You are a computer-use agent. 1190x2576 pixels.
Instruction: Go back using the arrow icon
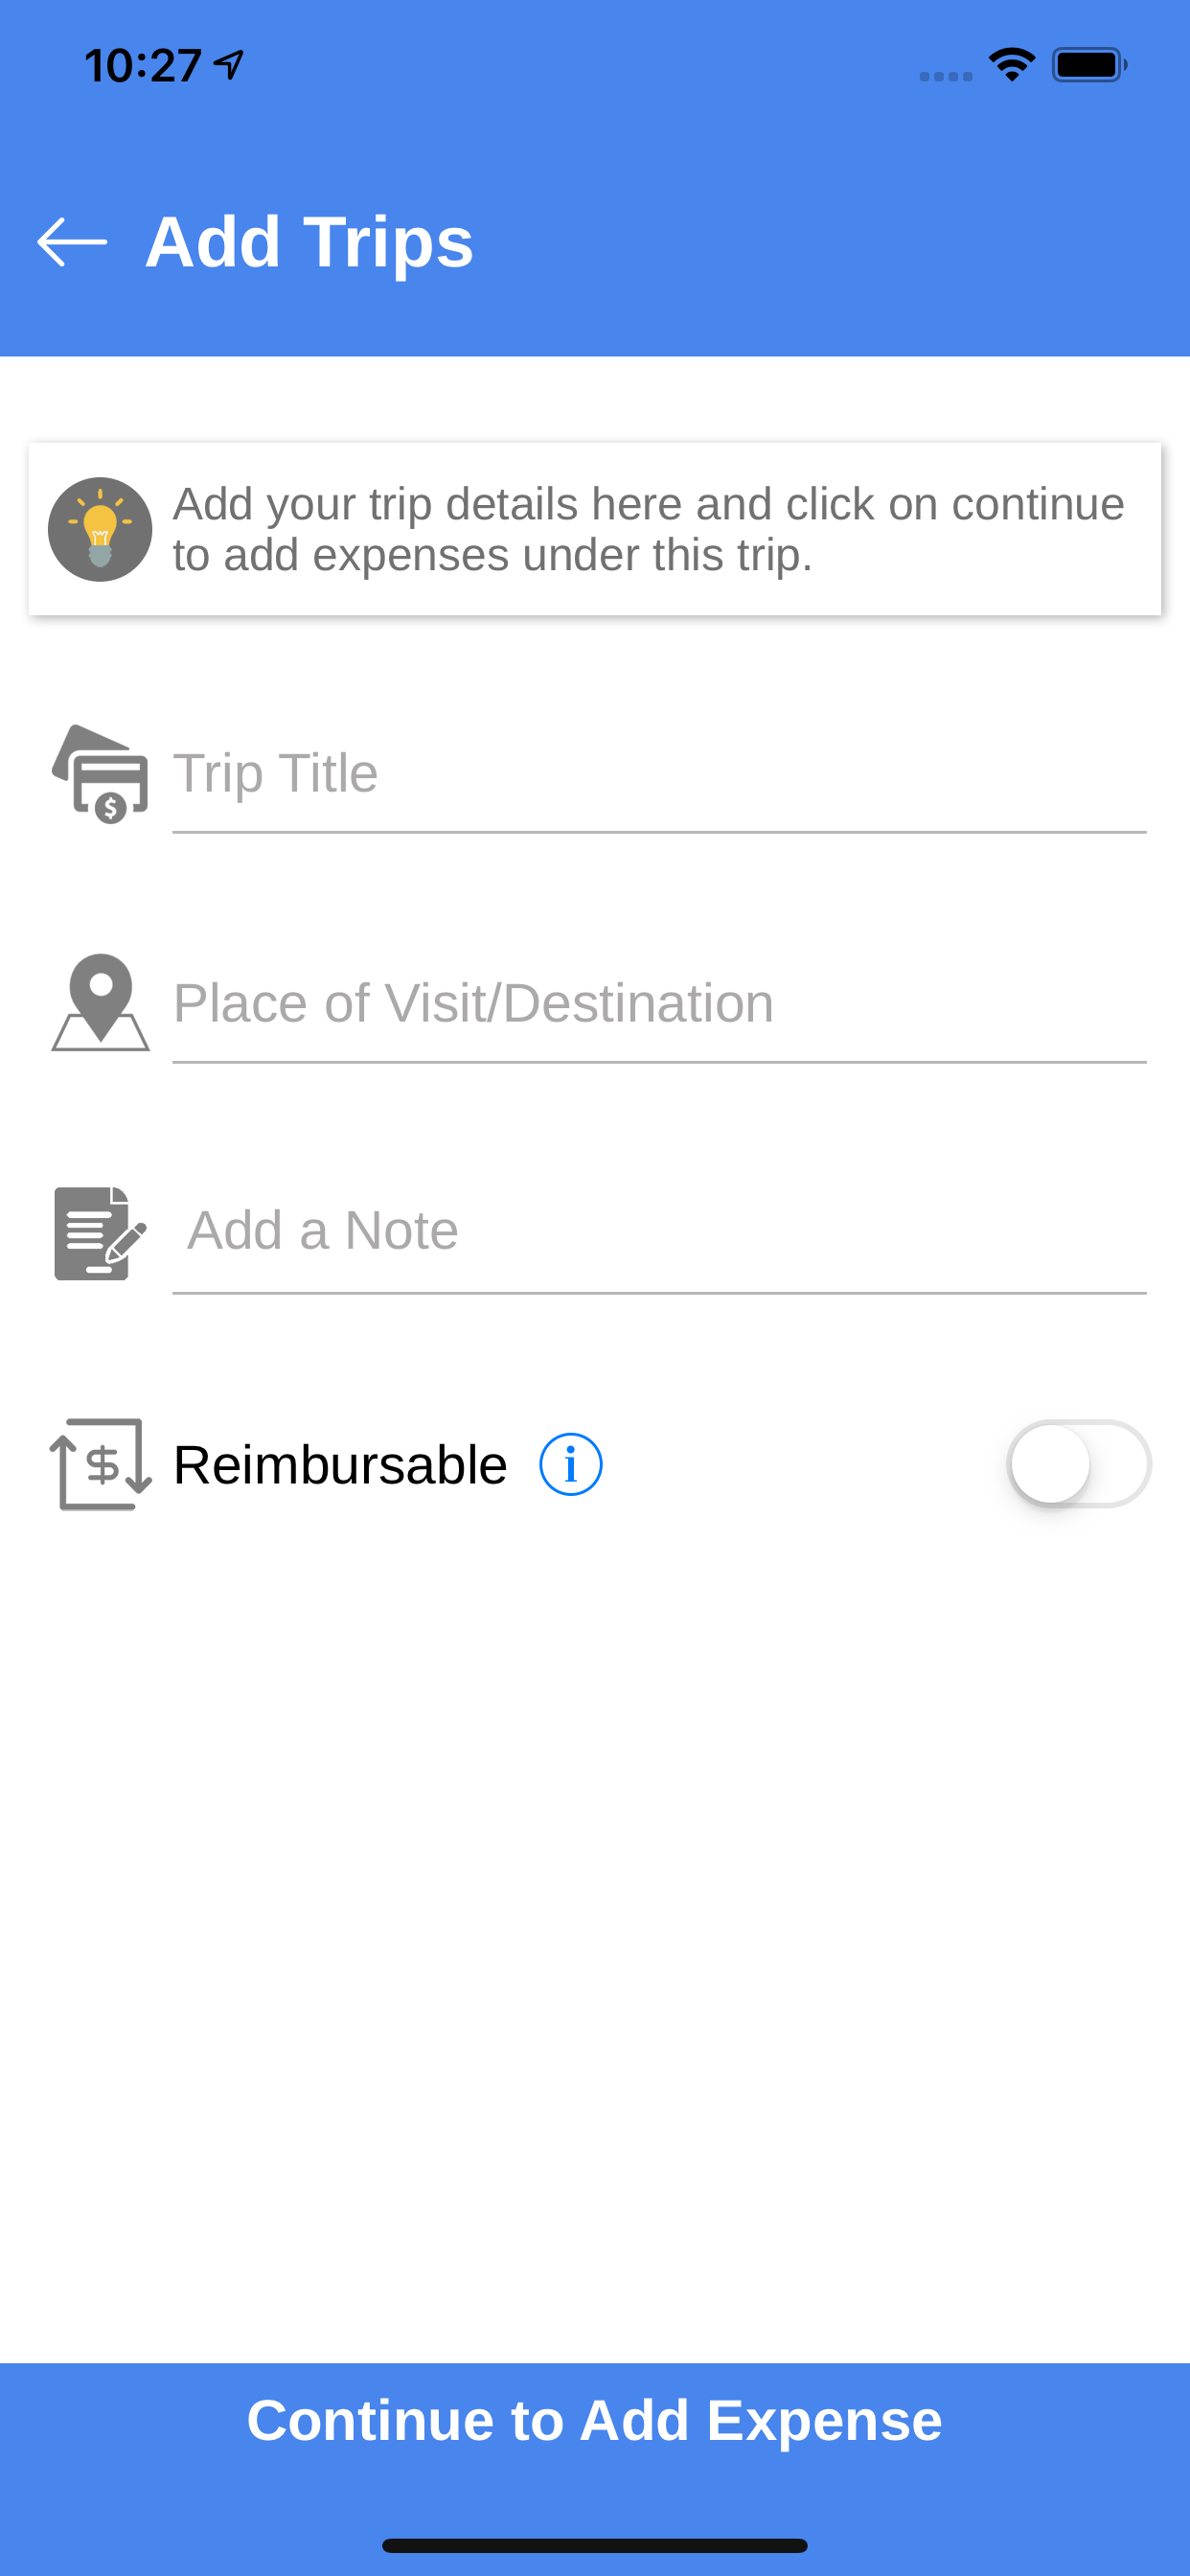coord(72,242)
